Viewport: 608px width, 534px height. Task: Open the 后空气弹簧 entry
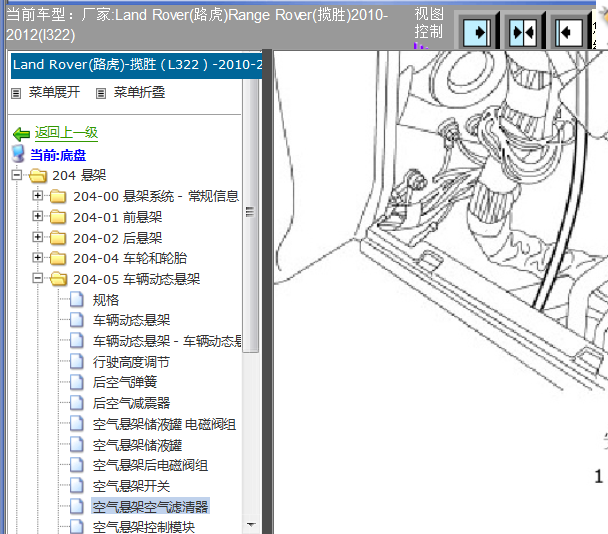(x=125, y=382)
